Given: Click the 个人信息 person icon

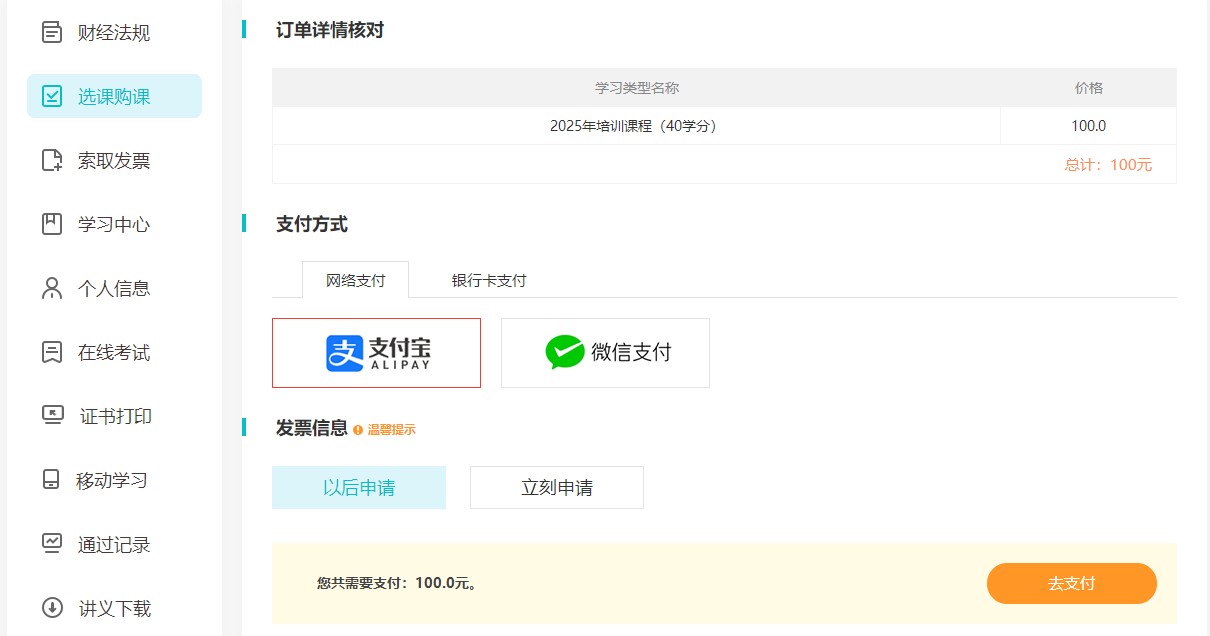Looking at the screenshot, I should pos(51,288).
